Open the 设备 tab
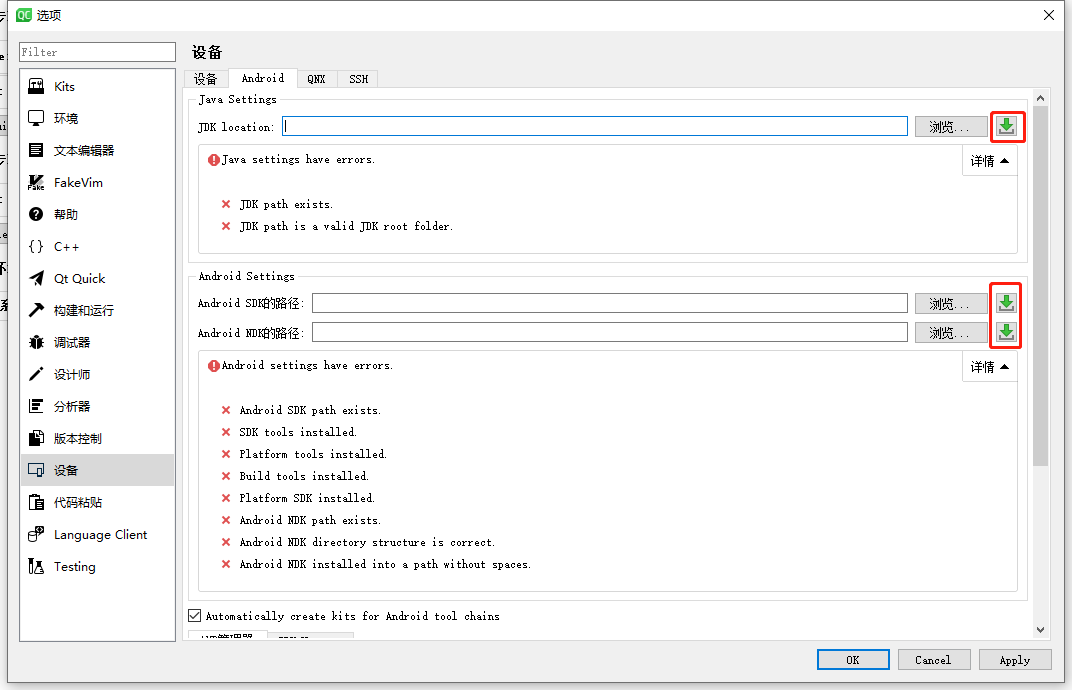This screenshot has width=1072, height=690. pos(206,78)
